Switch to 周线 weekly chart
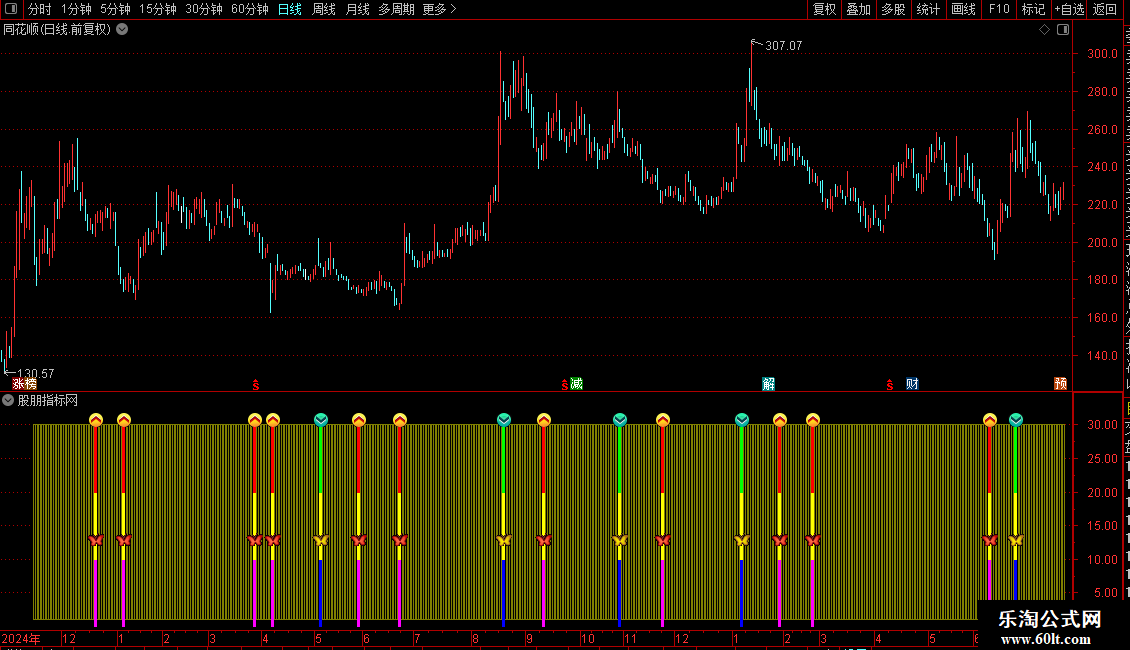 click(x=324, y=9)
